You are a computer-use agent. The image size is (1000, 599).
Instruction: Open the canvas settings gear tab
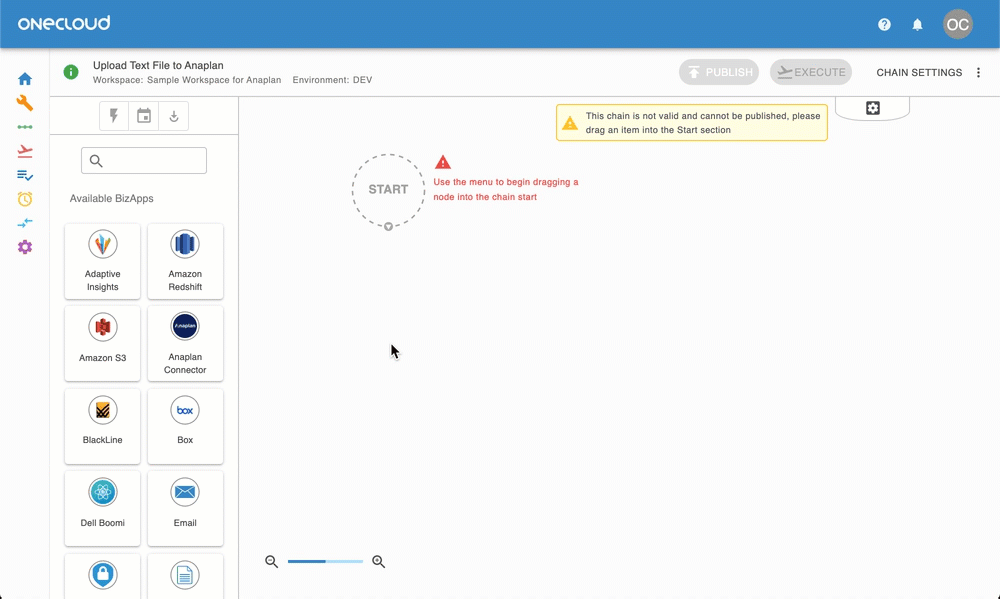point(872,108)
